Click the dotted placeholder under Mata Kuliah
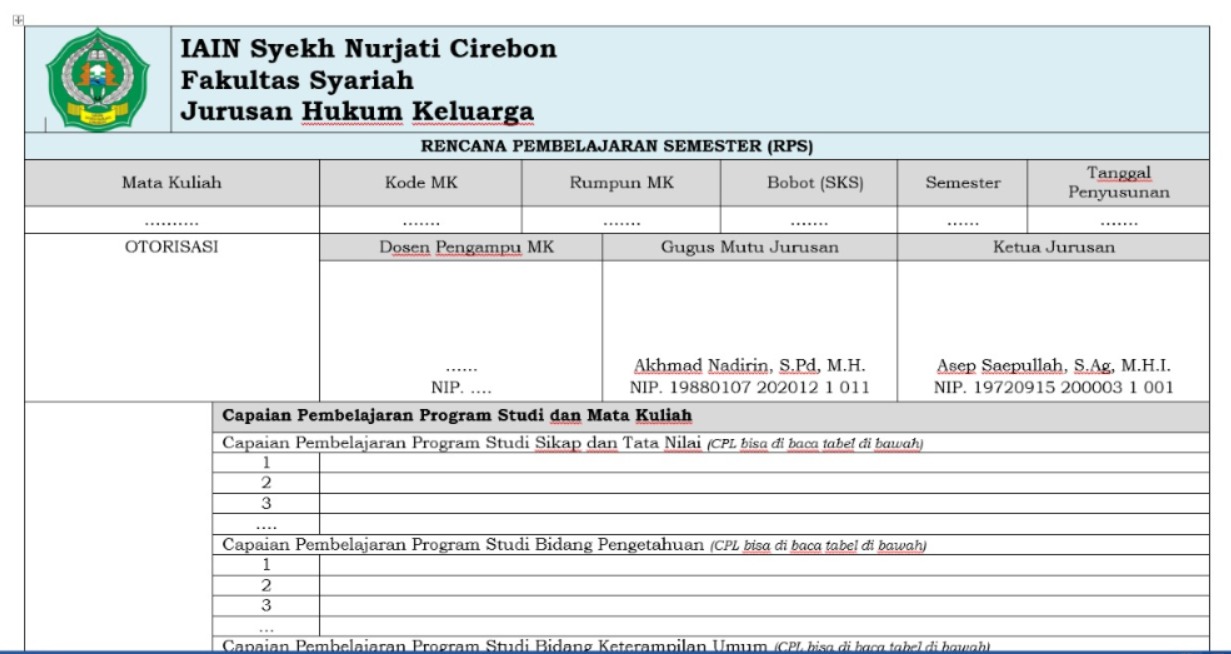The image size is (1231, 654). click(172, 222)
